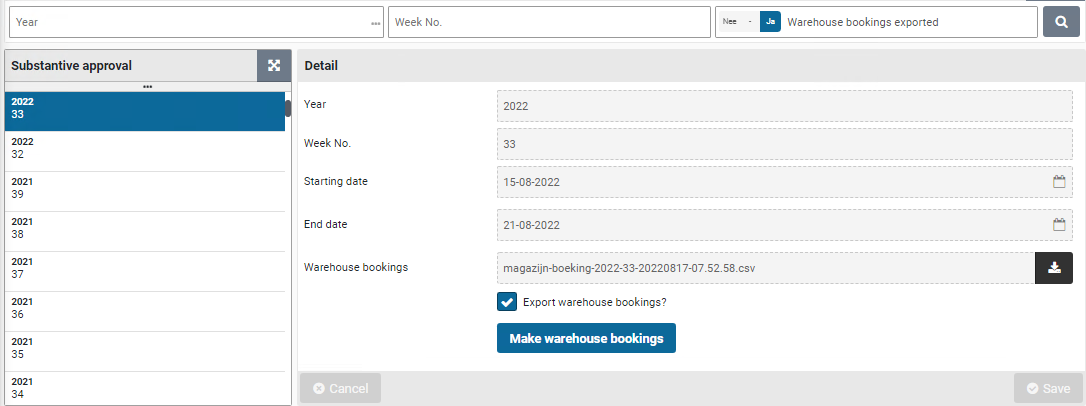Image resolution: width=1086 pixels, height=406 pixels.
Task: Click the Year filter input field
Action: pos(188,22)
